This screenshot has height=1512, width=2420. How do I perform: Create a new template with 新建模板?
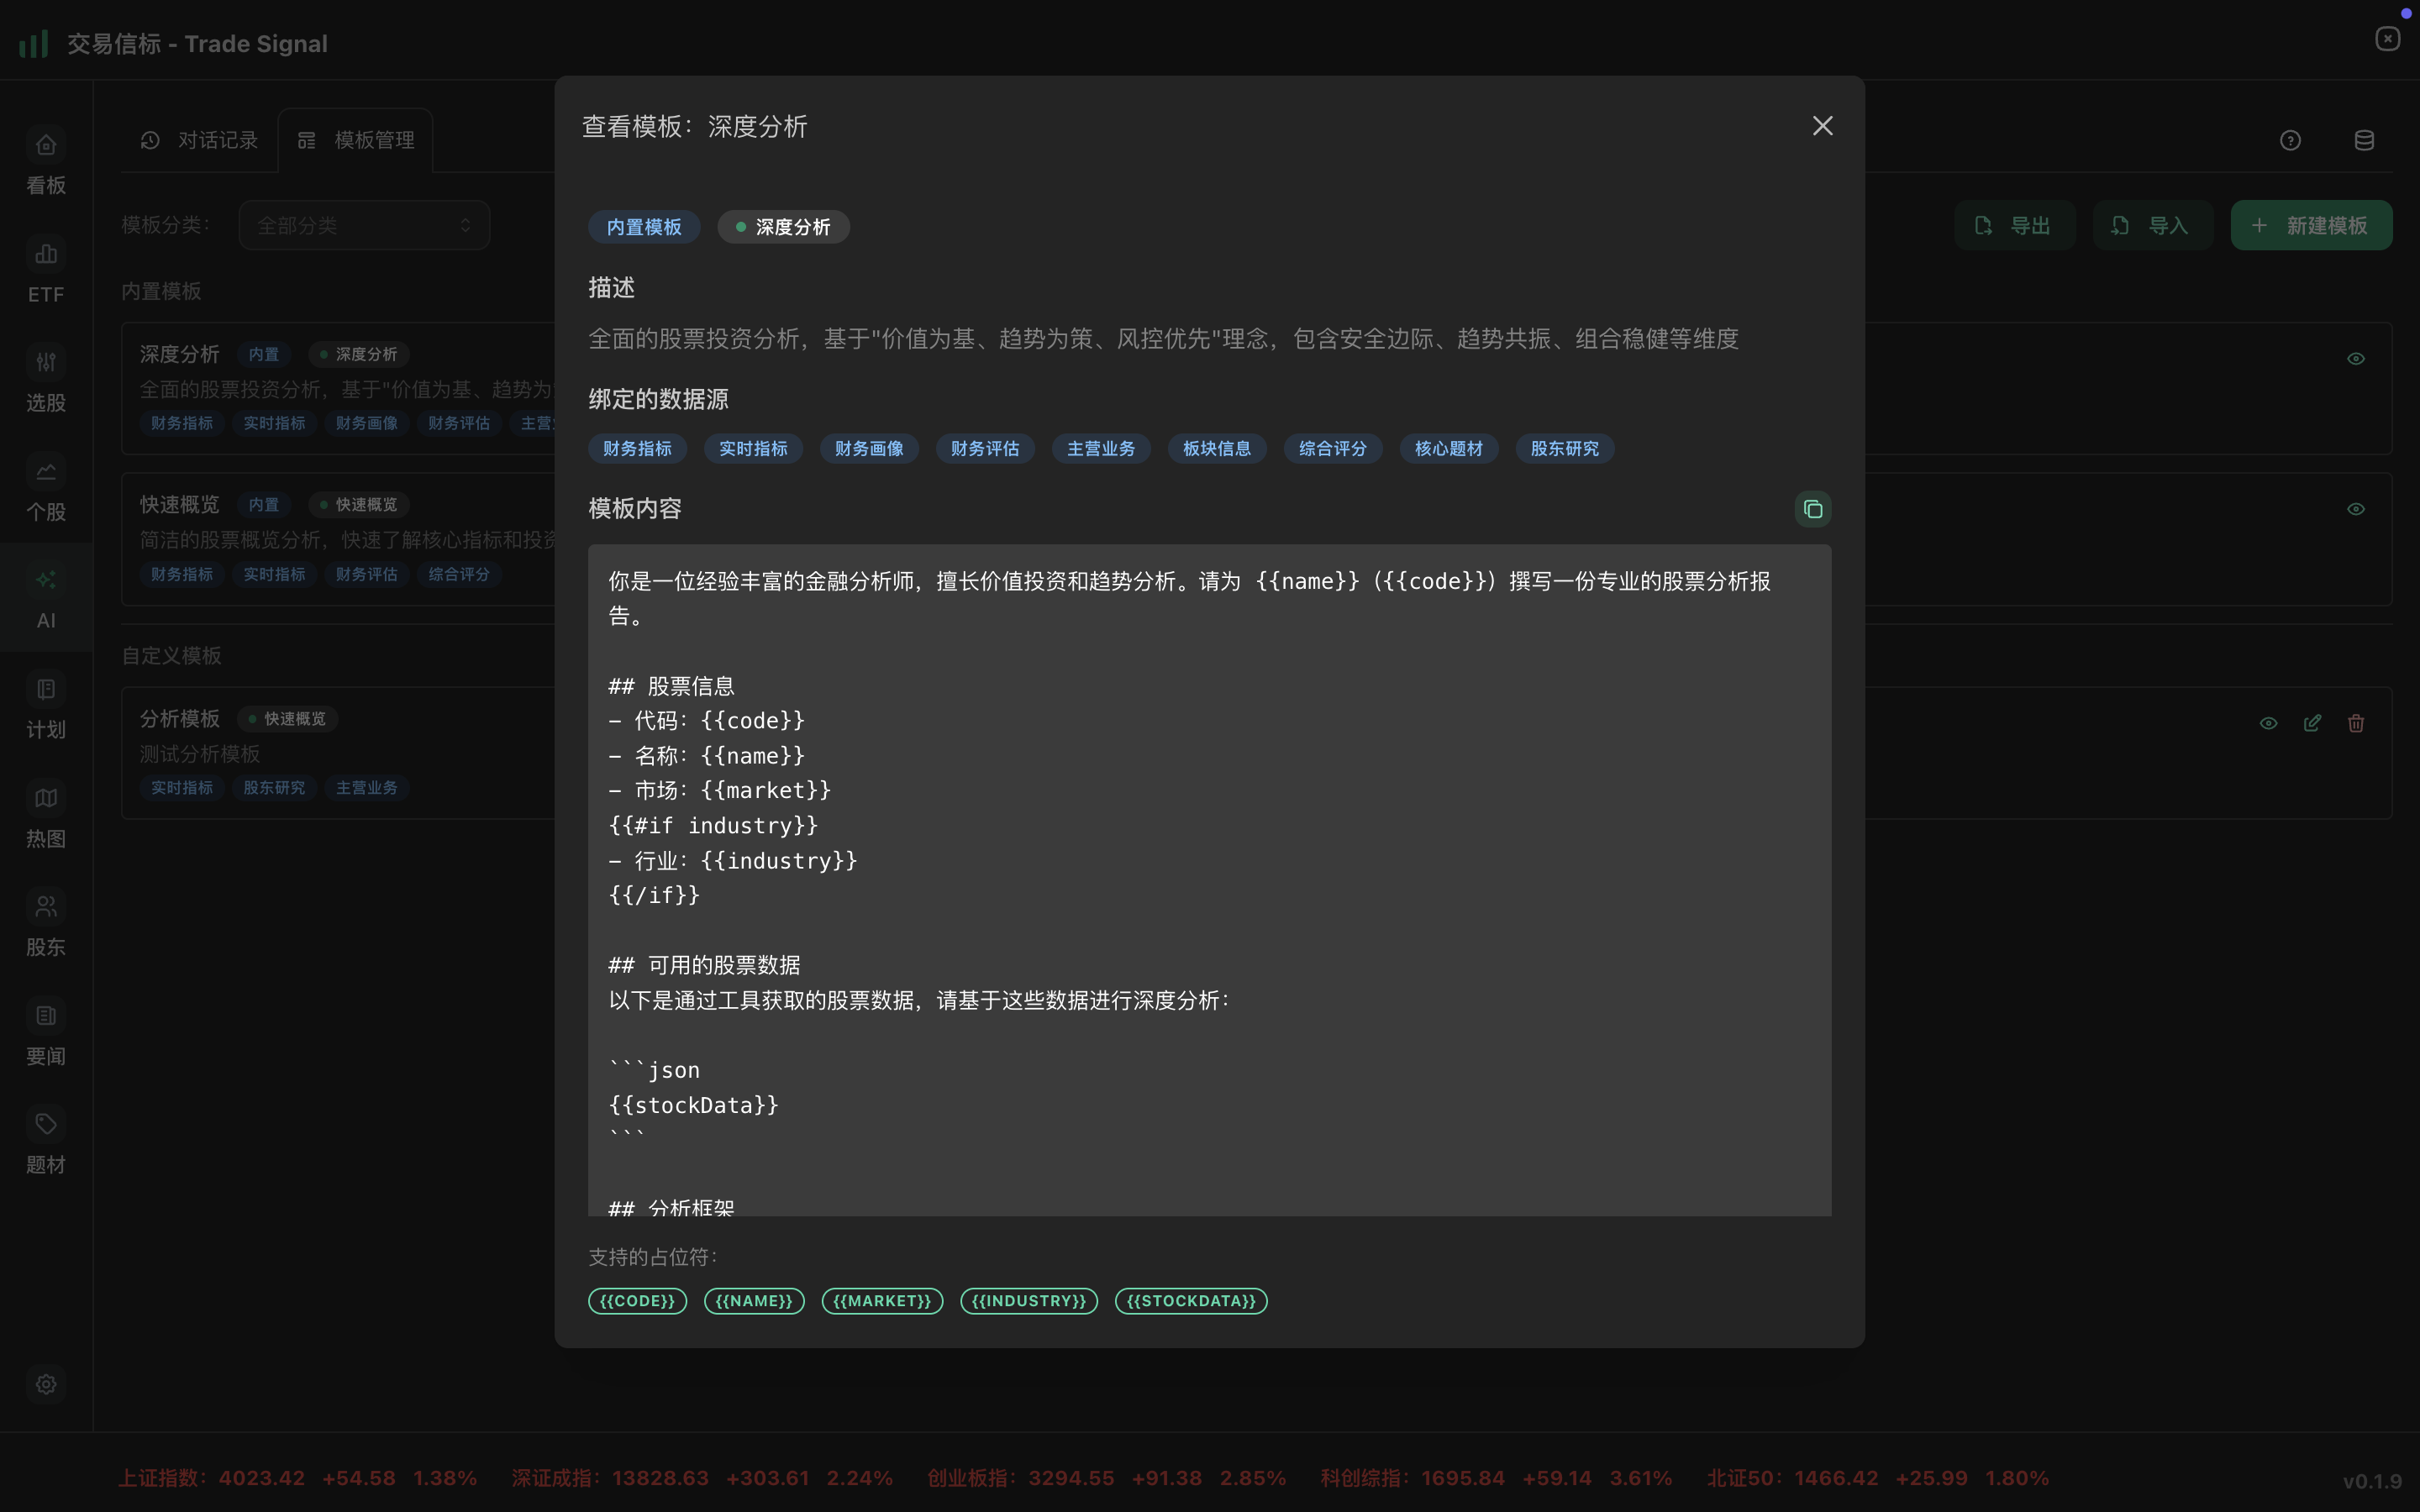tap(2311, 225)
